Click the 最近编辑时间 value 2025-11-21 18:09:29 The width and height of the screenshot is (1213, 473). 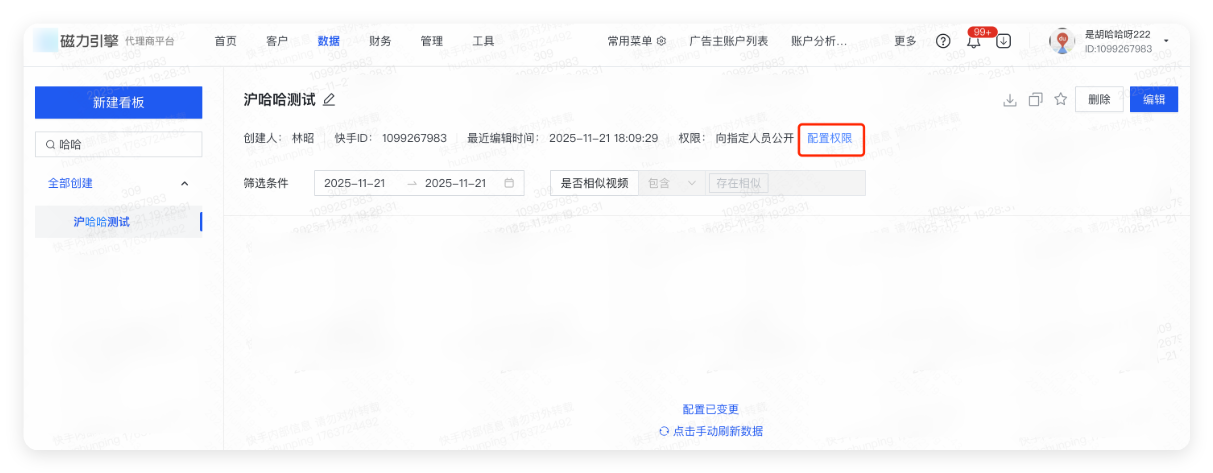[x=603, y=138]
